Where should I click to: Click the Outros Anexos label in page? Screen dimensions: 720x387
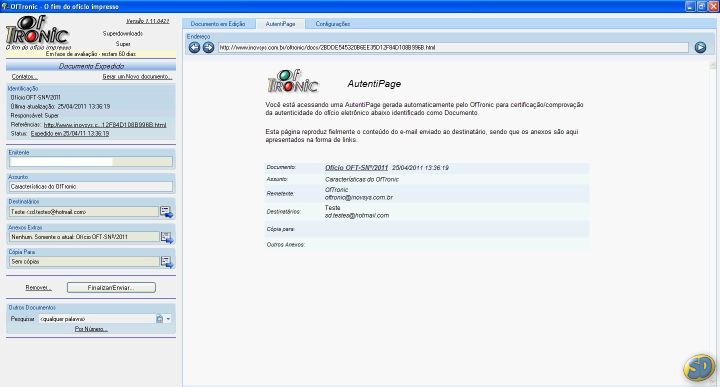coord(286,245)
